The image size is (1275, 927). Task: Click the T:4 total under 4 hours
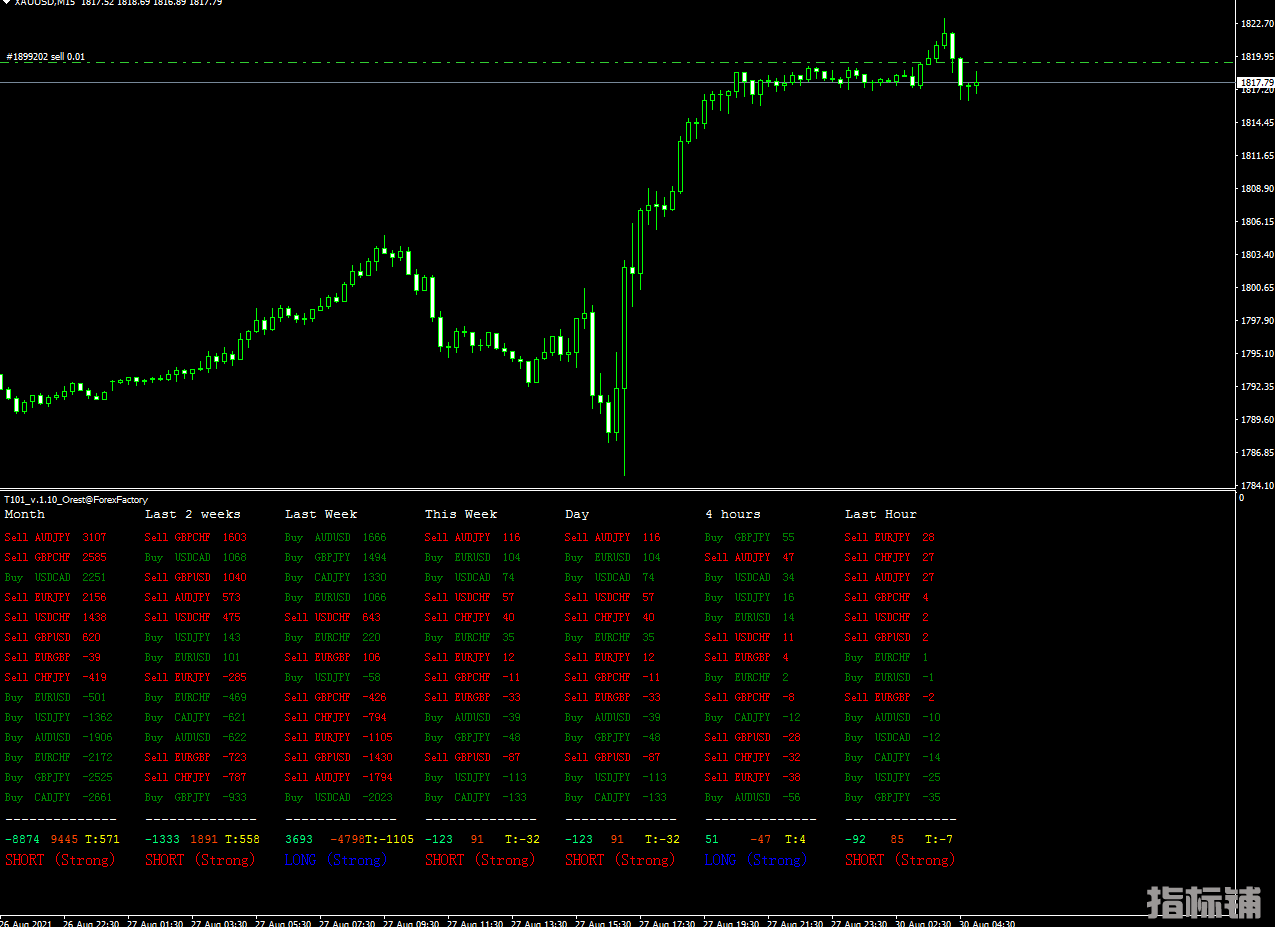pyautogui.click(x=796, y=839)
